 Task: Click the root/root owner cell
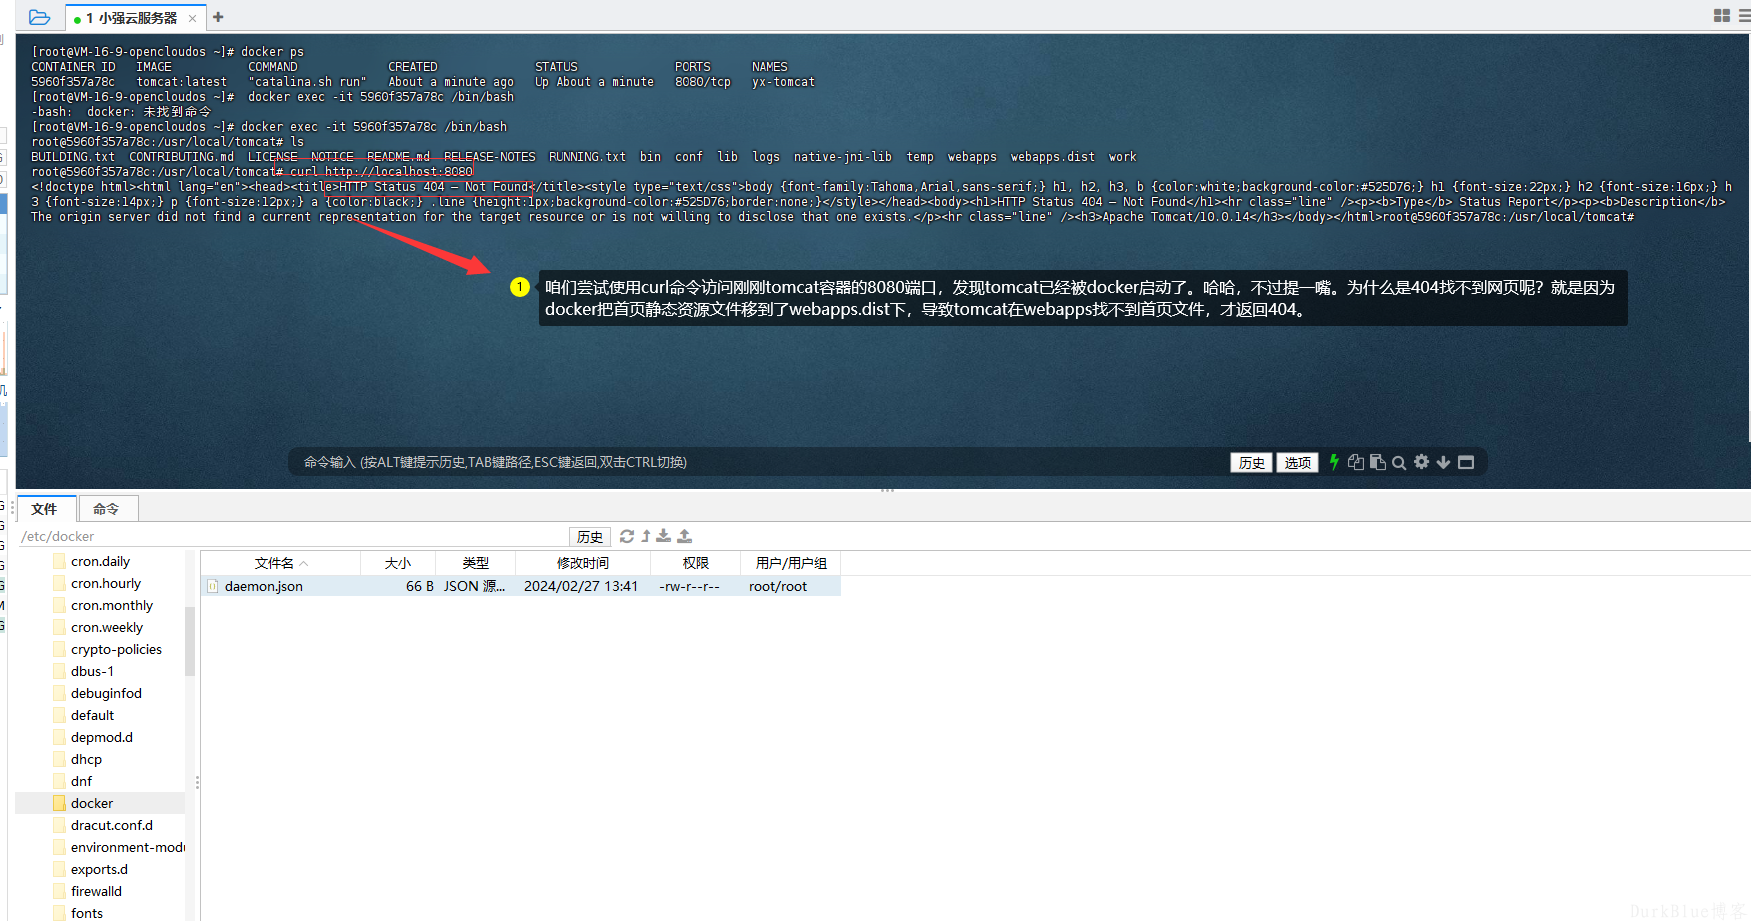click(x=778, y=586)
